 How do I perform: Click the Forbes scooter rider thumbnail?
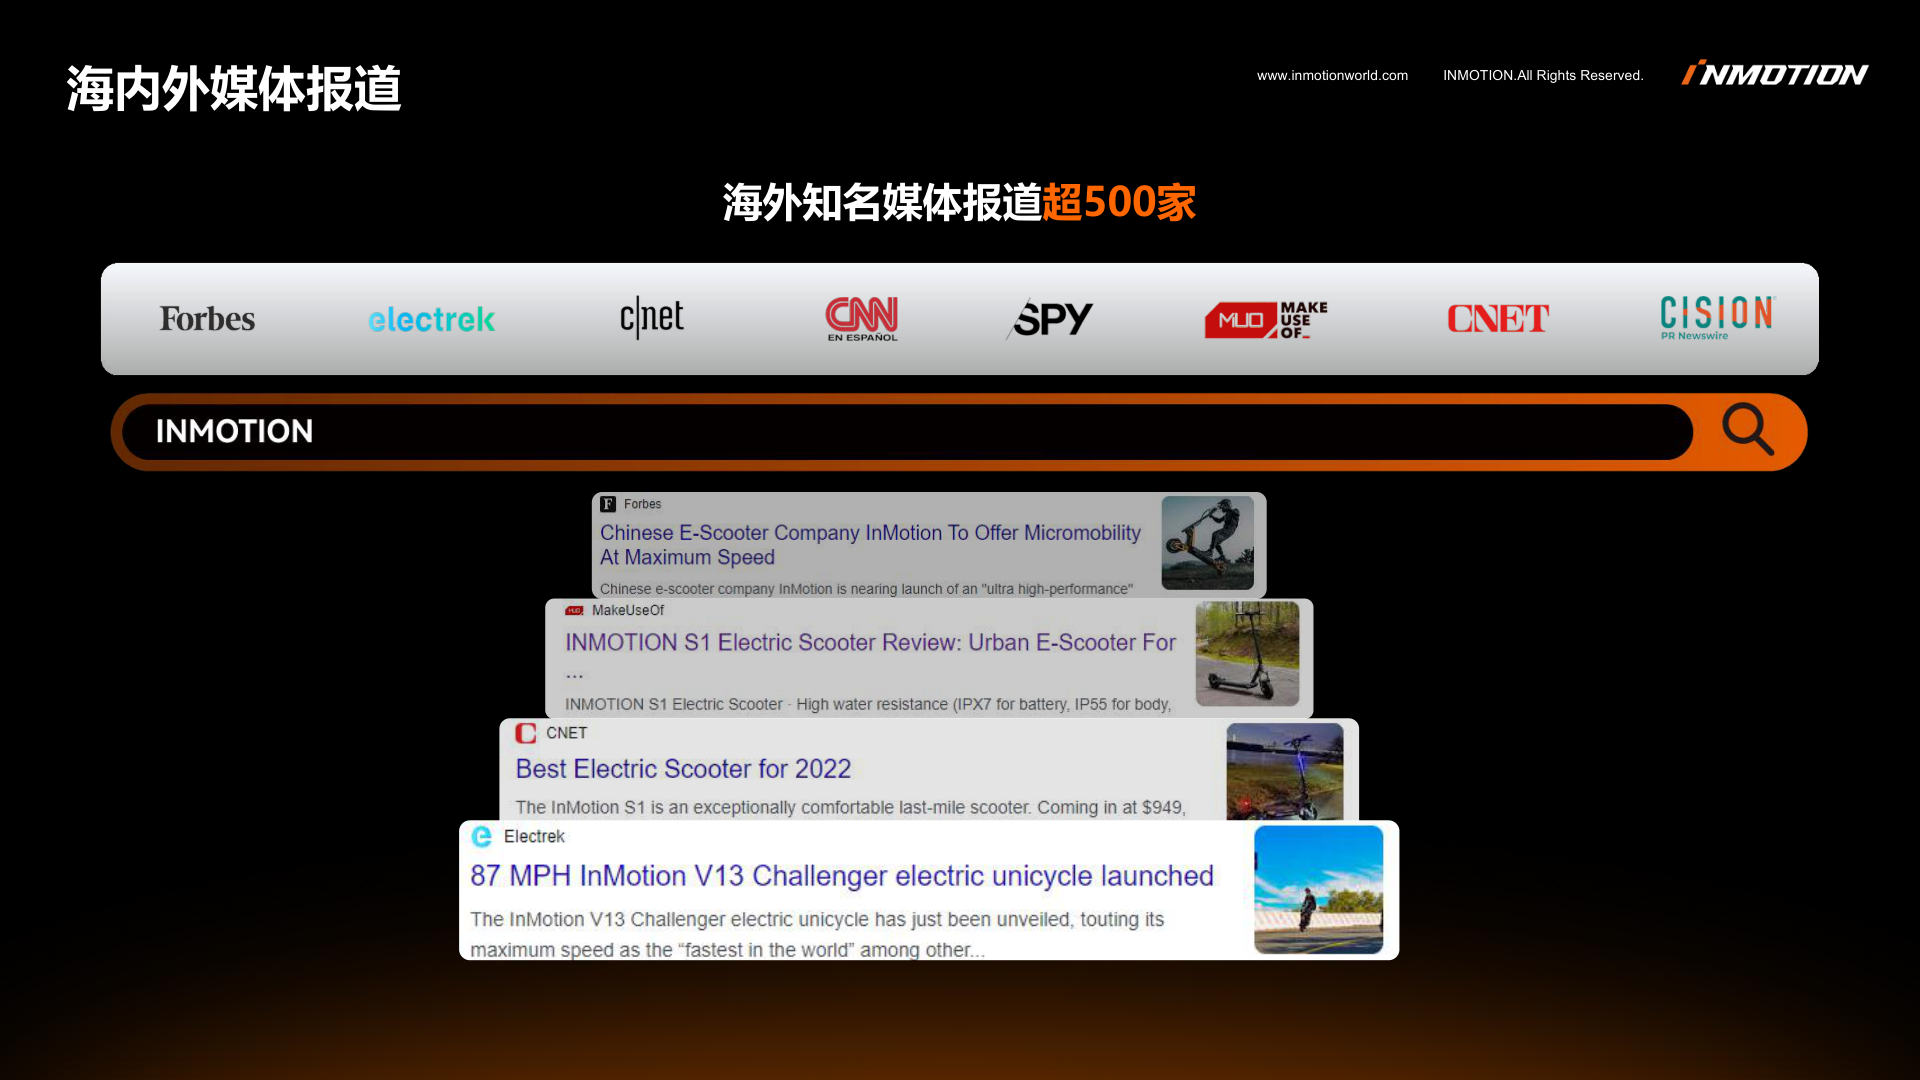[1207, 543]
